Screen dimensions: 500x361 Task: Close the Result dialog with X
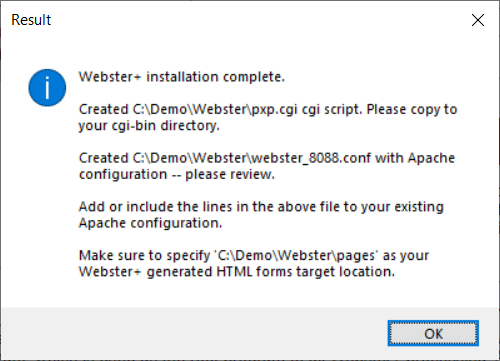pyautogui.click(x=478, y=20)
